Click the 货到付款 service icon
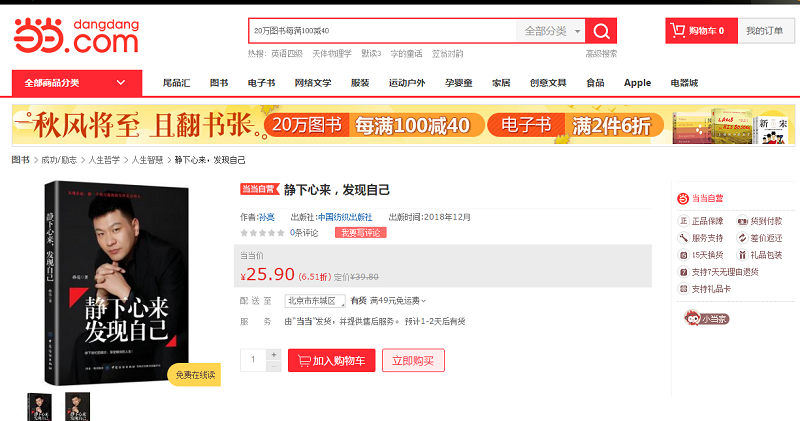Screen dimensions: 800x421 coord(742,221)
